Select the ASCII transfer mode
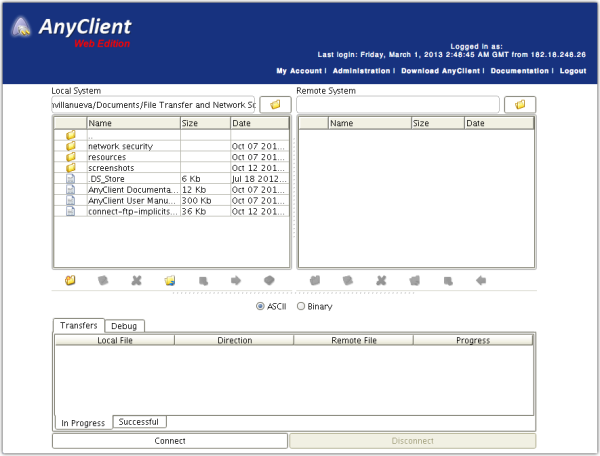 [x=262, y=306]
